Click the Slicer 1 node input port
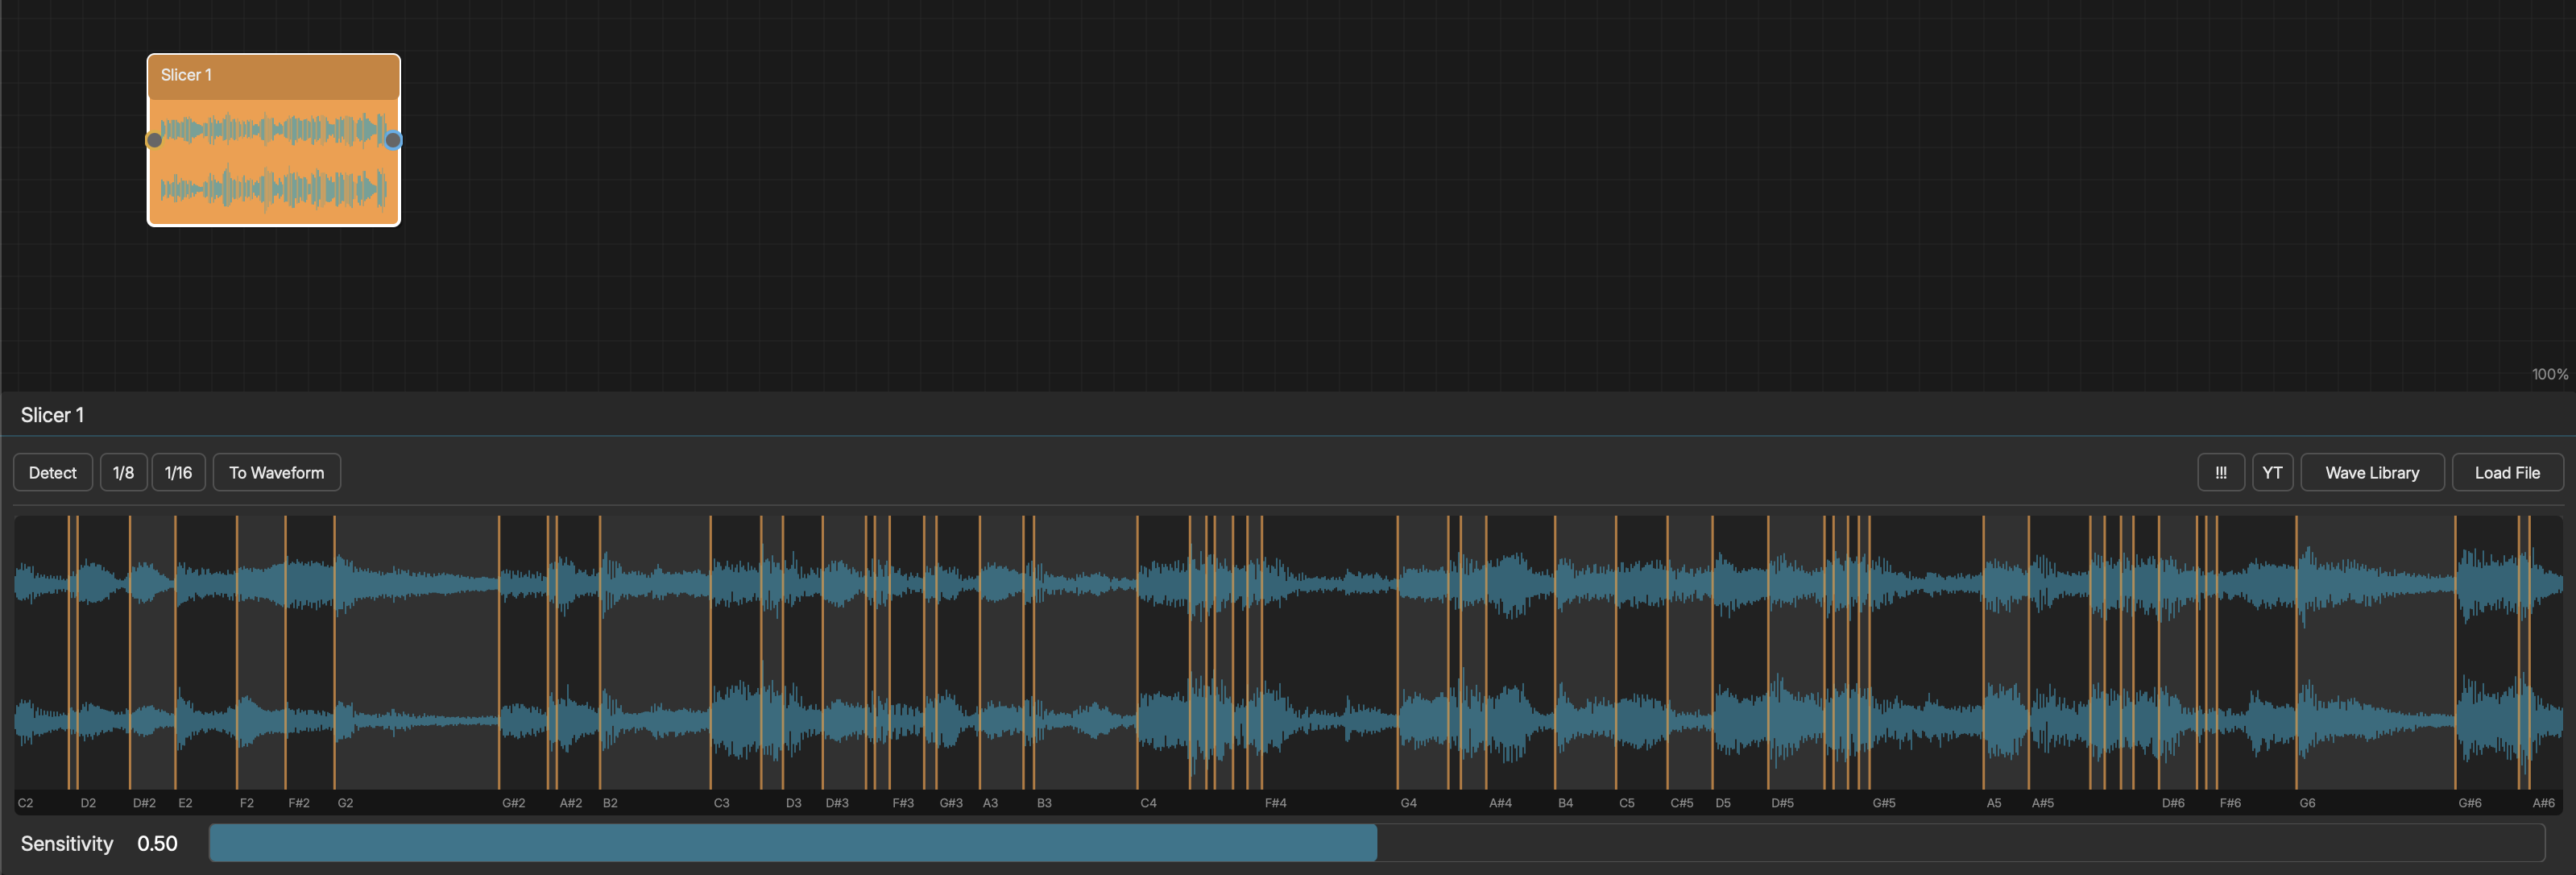The height and width of the screenshot is (875, 2576). tap(154, 140)
